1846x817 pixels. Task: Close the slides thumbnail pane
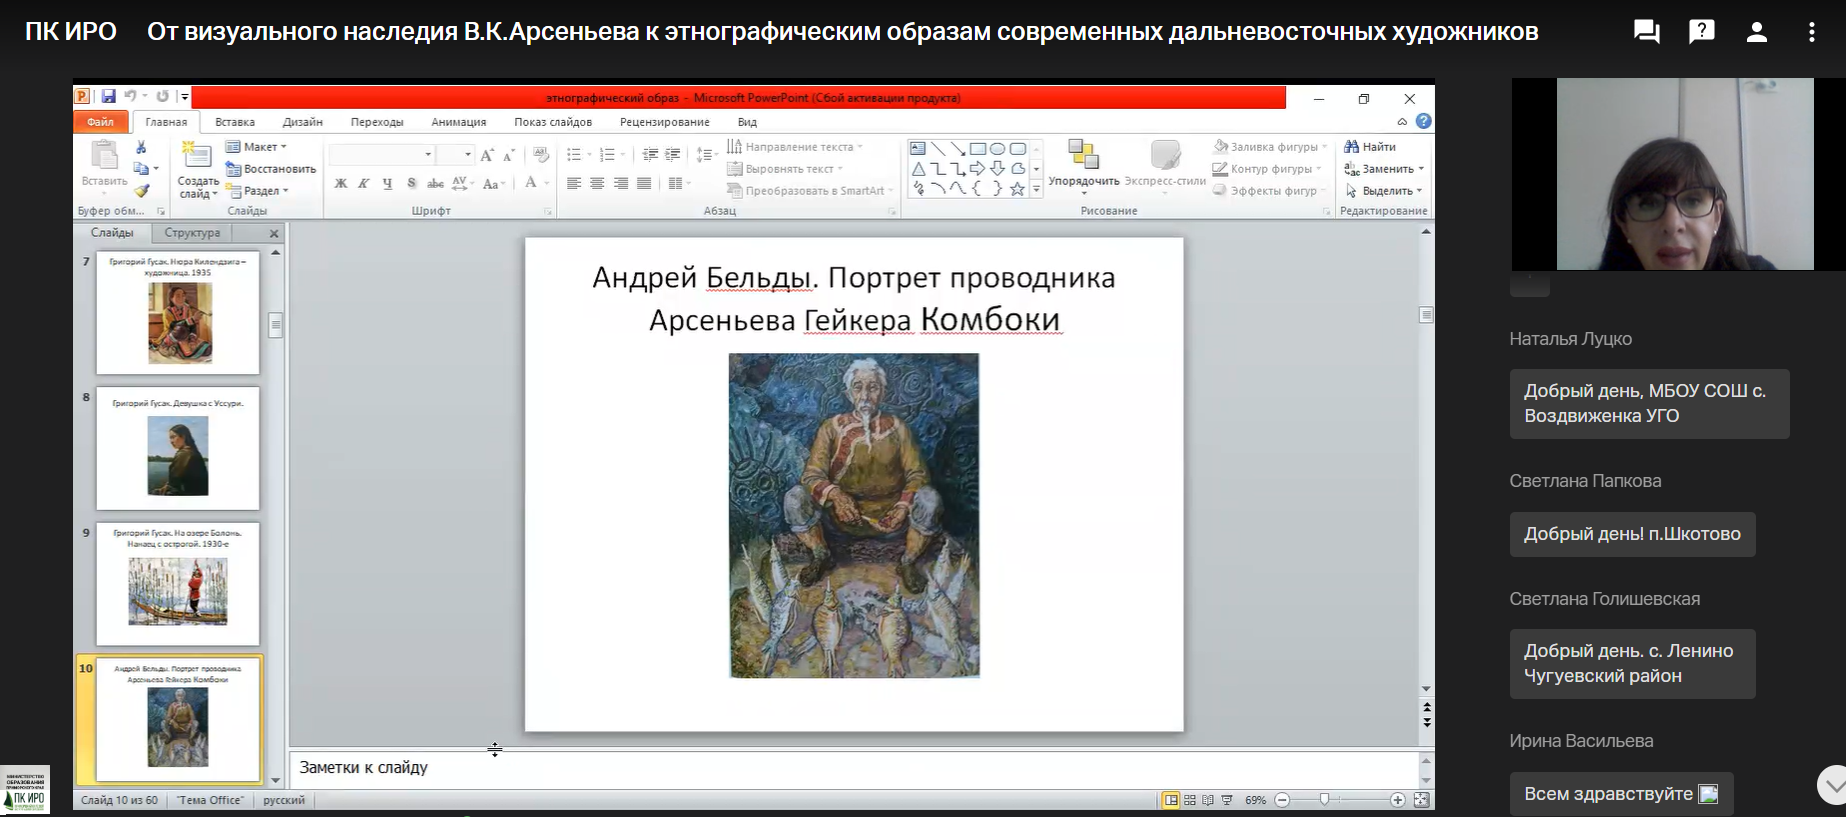coord(274,233)
